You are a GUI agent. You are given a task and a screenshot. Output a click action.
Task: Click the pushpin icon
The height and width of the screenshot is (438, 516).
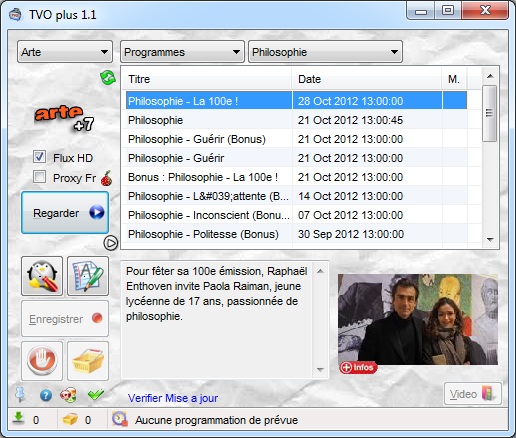coord(20,395)
